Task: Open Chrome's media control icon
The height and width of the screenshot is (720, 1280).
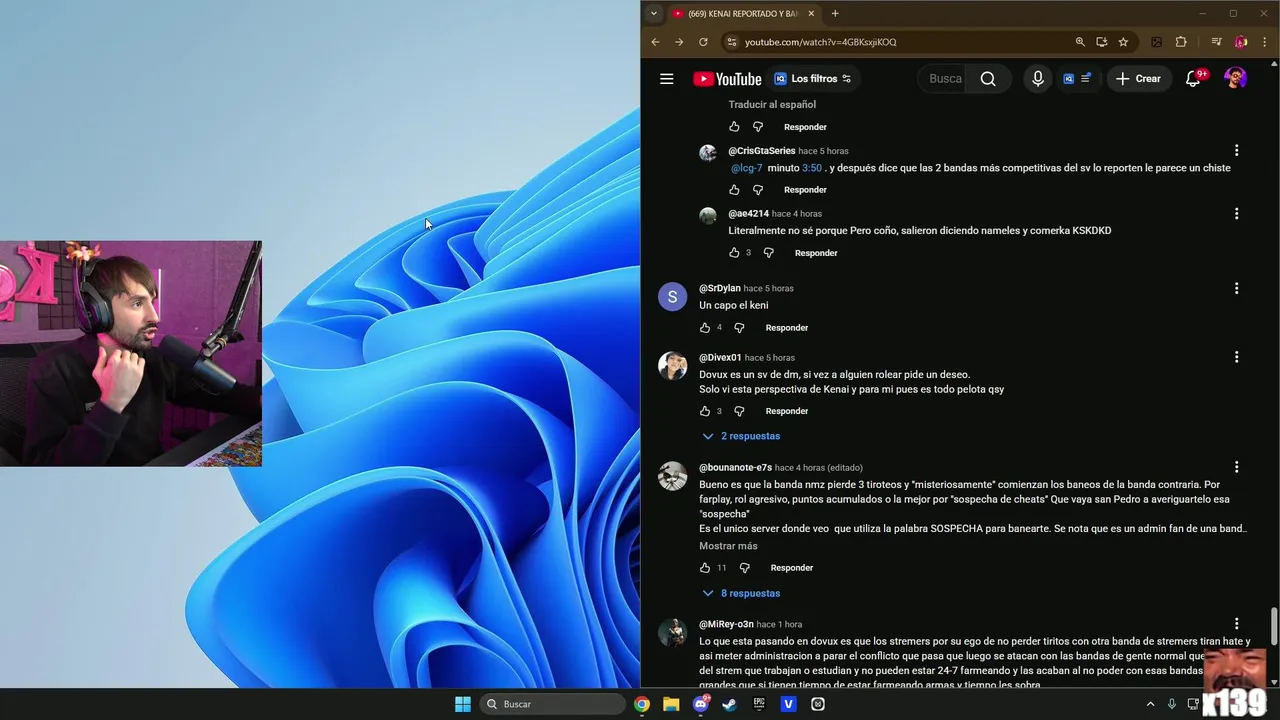Action: (x=1216, y=42)
